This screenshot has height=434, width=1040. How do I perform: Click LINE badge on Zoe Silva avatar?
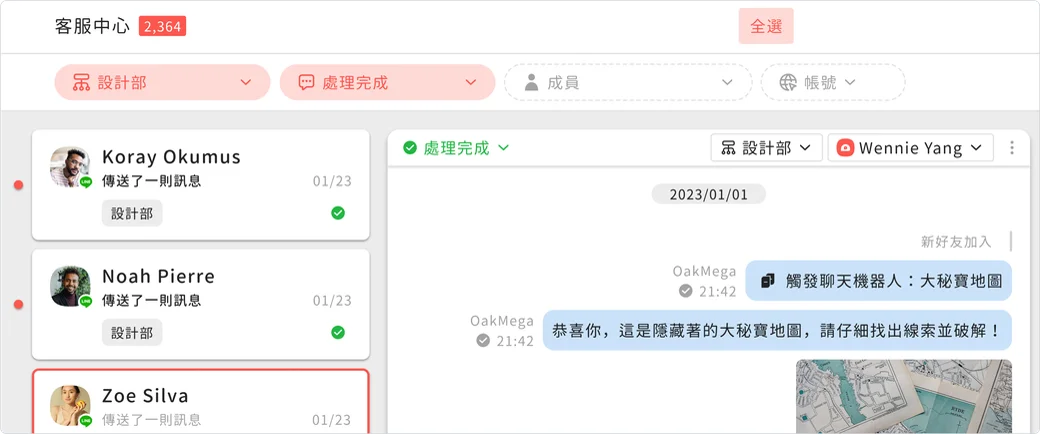click(86, 421)
